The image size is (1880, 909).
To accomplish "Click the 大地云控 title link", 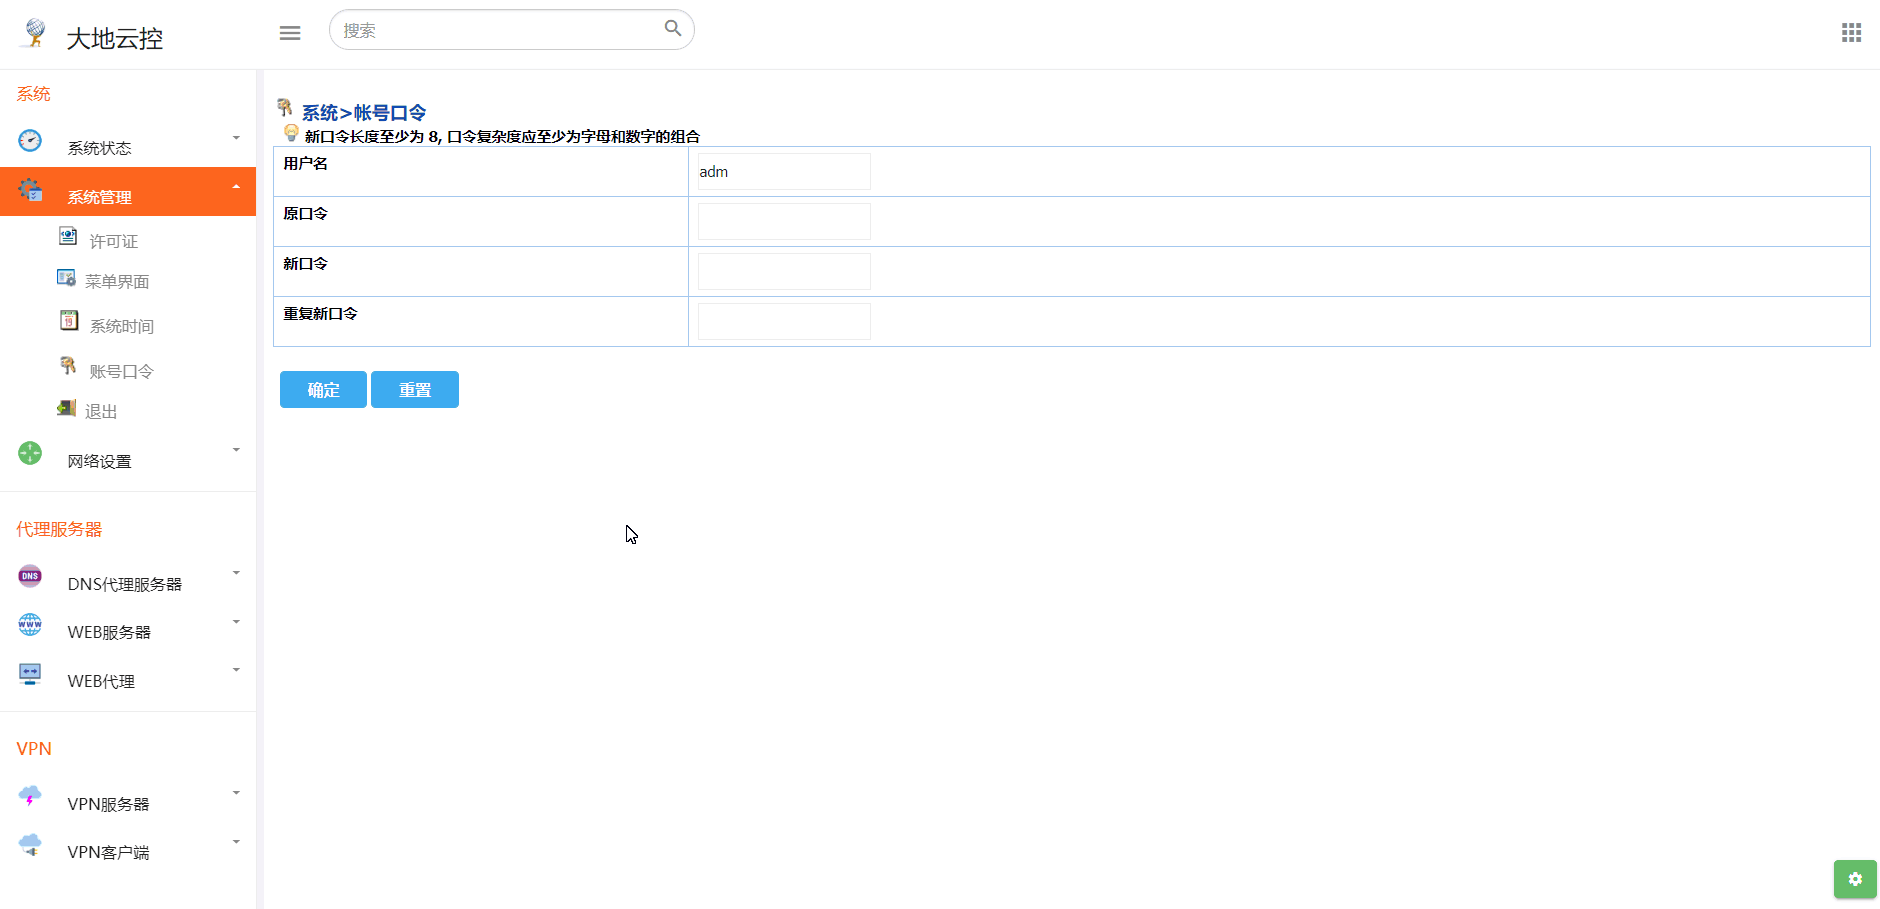I will click(x=115, y=38).
